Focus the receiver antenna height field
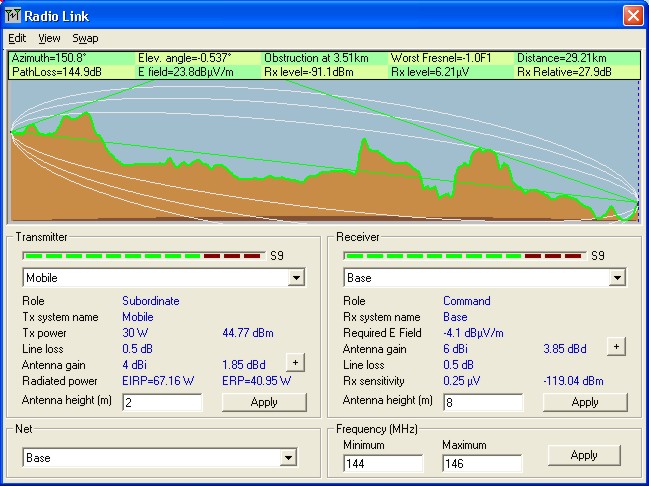Viewport: 649px width, 486px height. (483, 402)
